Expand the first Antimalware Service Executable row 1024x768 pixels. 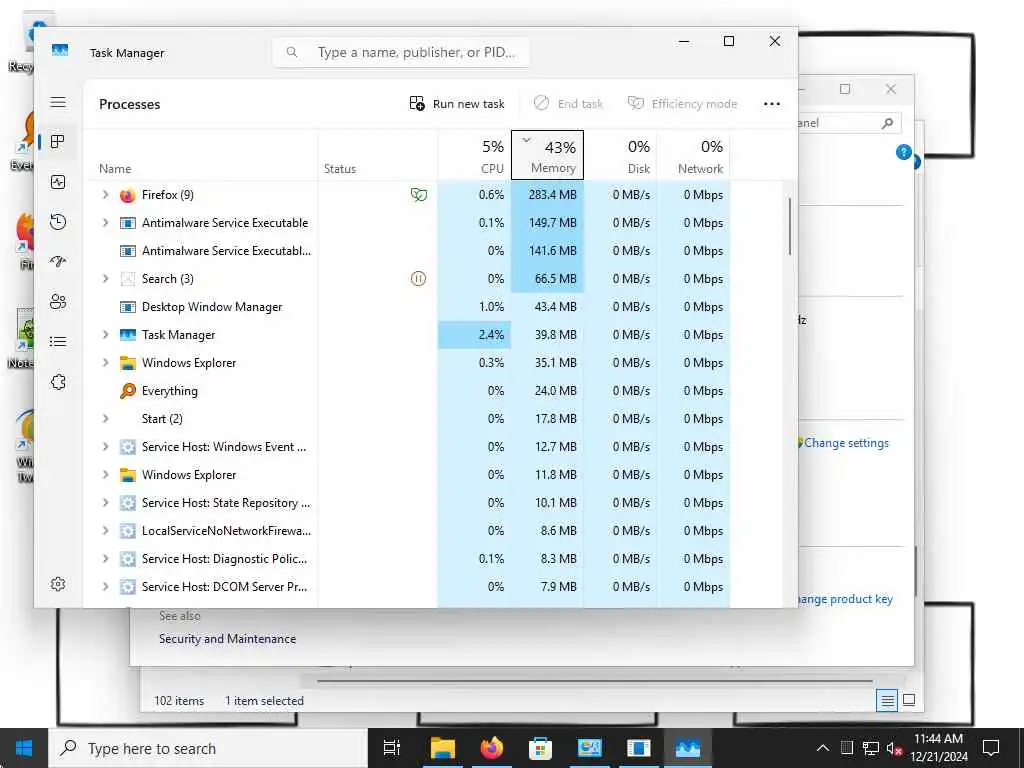pos(105,223)
